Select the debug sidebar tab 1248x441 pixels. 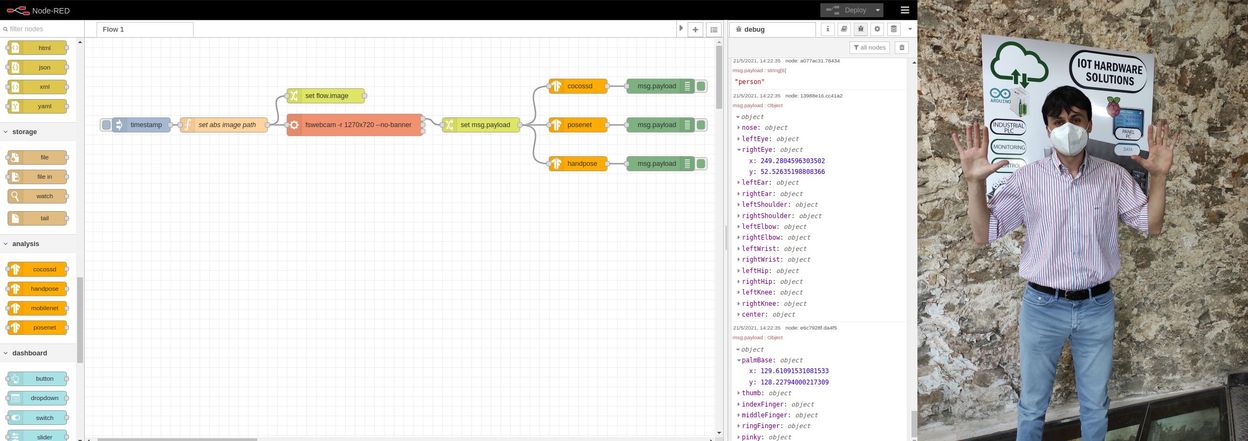pyautogui.click(x=772, y=30)
